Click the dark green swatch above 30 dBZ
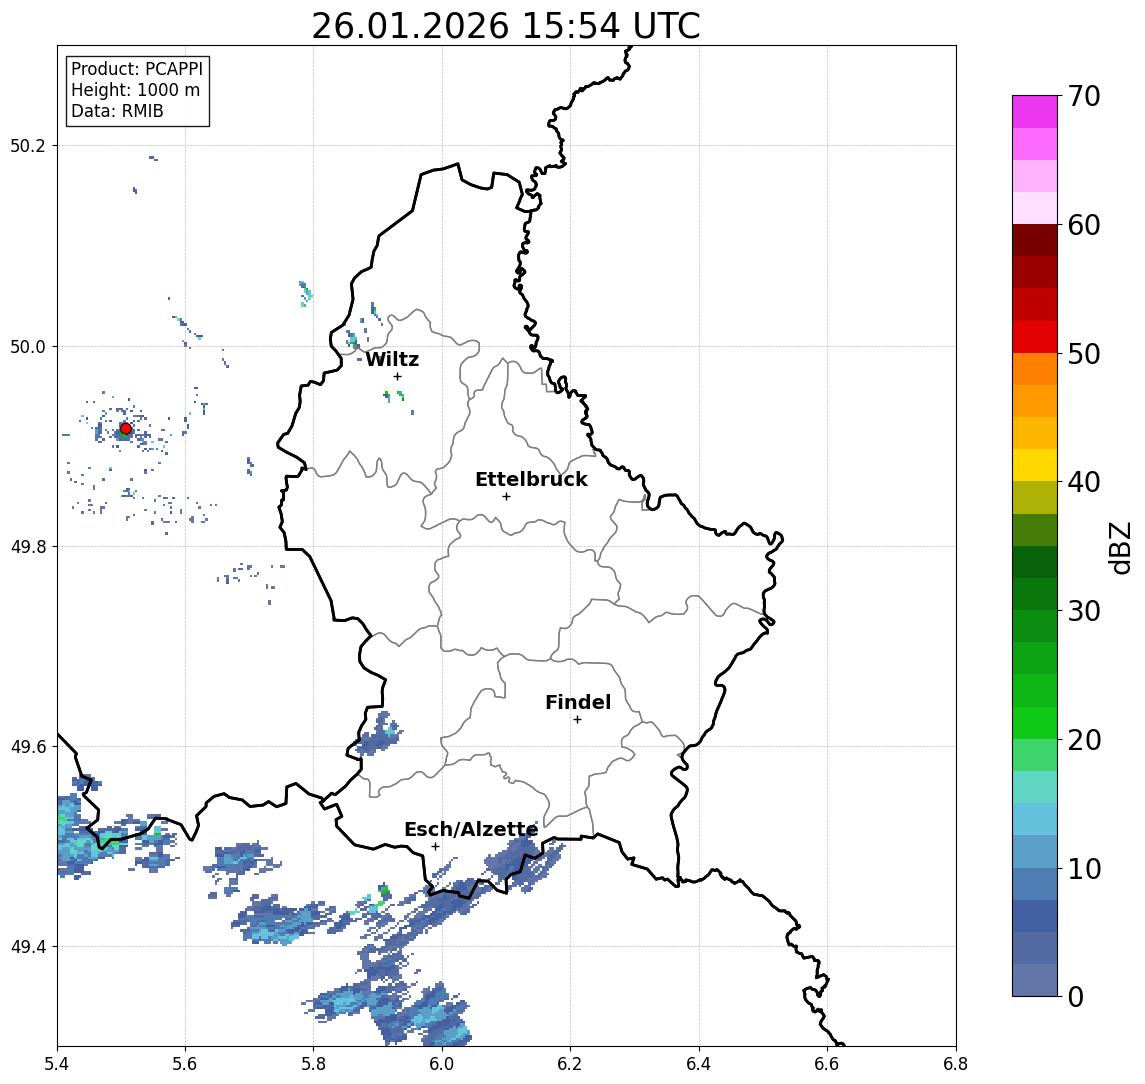Screen dimensions: 1145x1084 pyautogui.click(x=1035, y=594)
